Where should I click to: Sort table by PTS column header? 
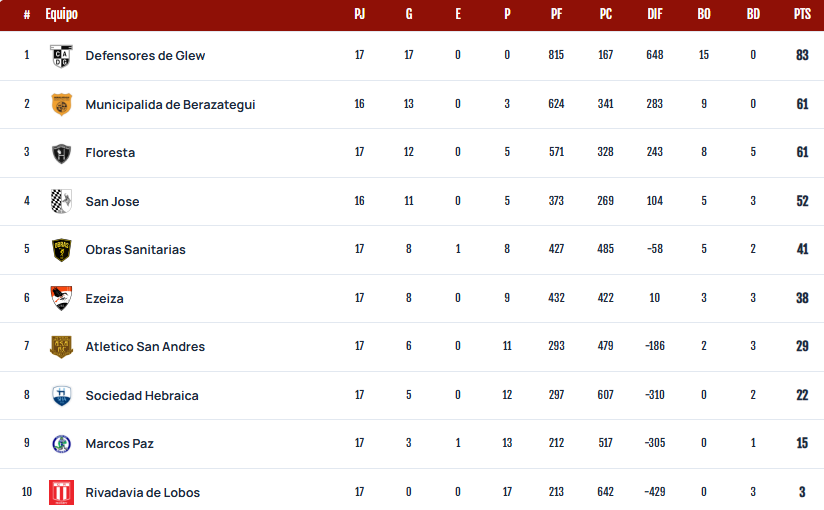(802, 14)
